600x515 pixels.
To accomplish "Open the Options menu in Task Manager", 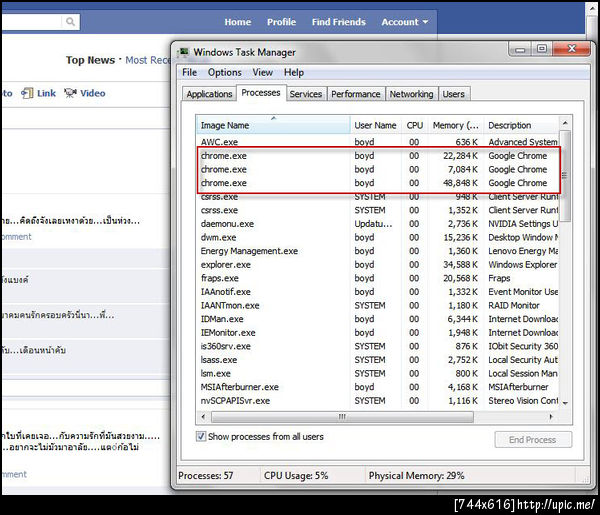I will pyautogui.click(x=225, y=72).
